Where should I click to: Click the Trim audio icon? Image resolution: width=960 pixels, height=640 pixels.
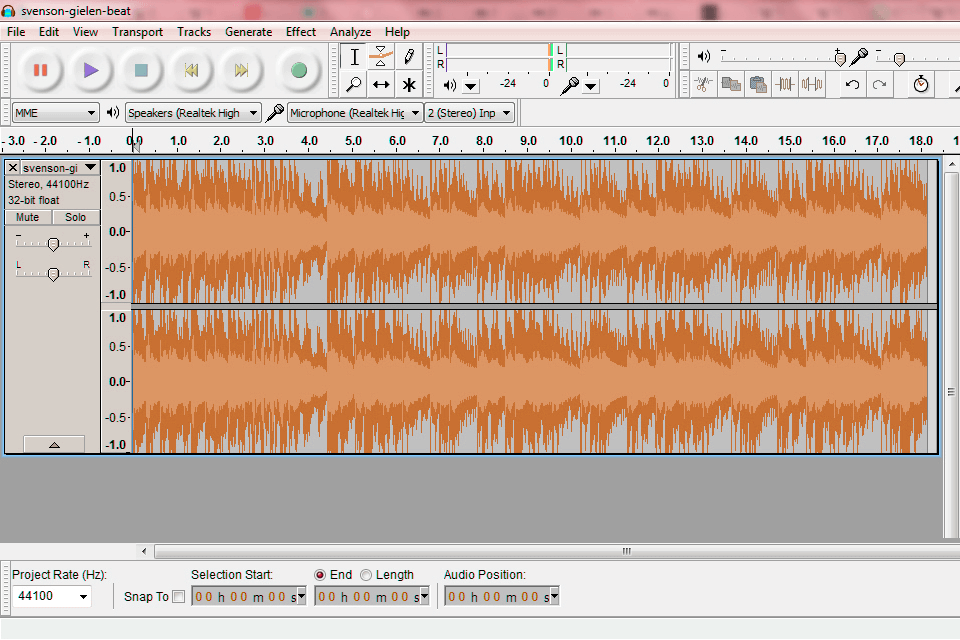click(785, 84)
